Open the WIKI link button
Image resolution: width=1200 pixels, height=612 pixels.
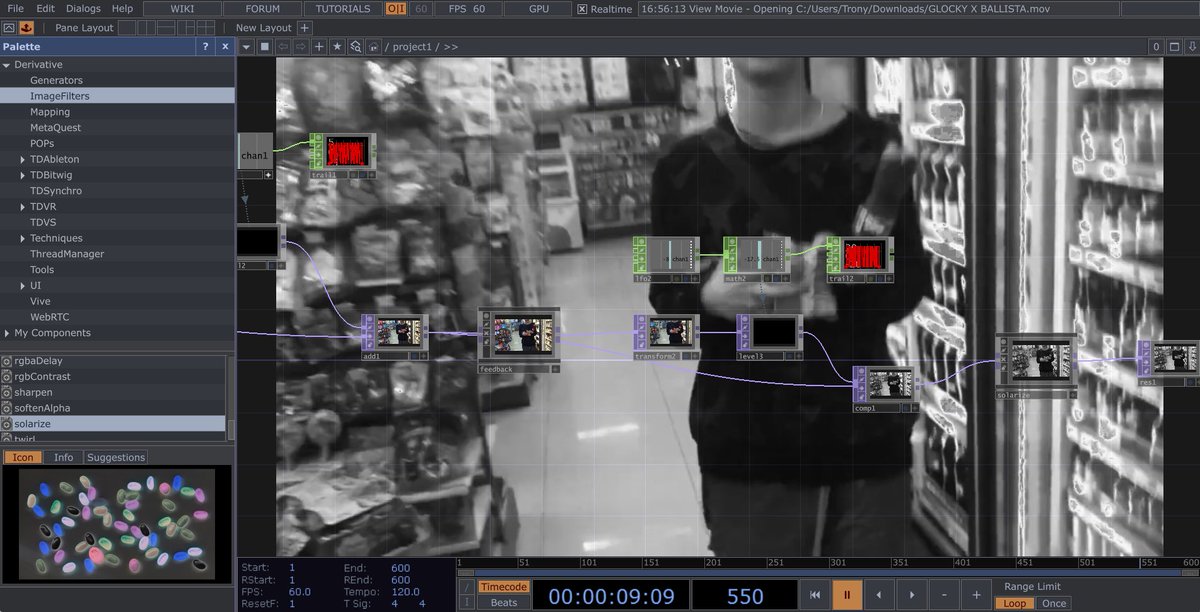click(x=182, y=9)
